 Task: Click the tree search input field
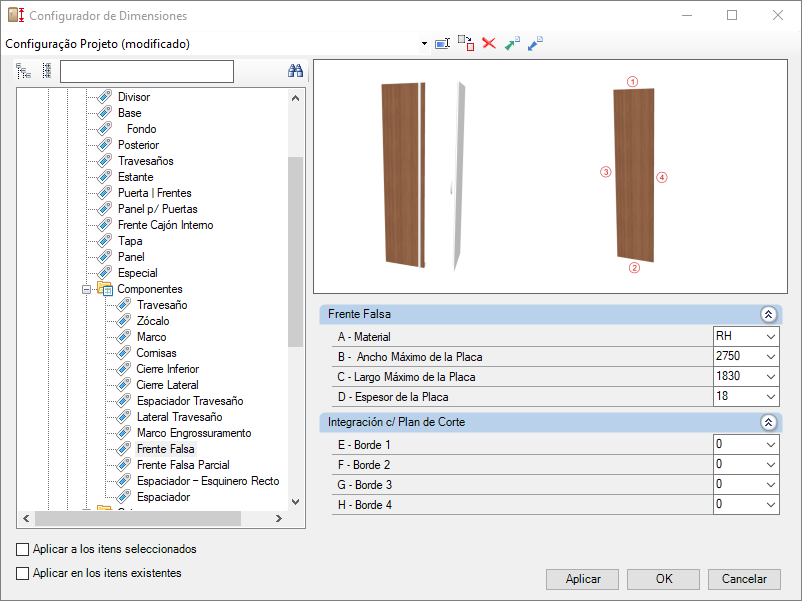pos(147,71)
